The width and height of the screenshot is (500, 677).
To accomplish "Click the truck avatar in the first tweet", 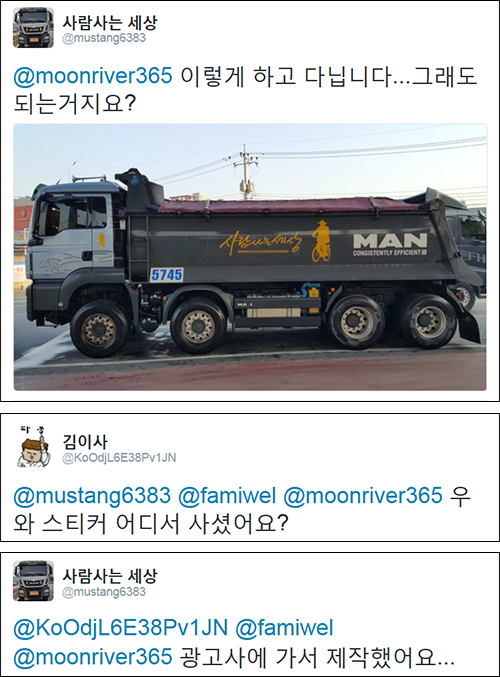I will 33,27.
